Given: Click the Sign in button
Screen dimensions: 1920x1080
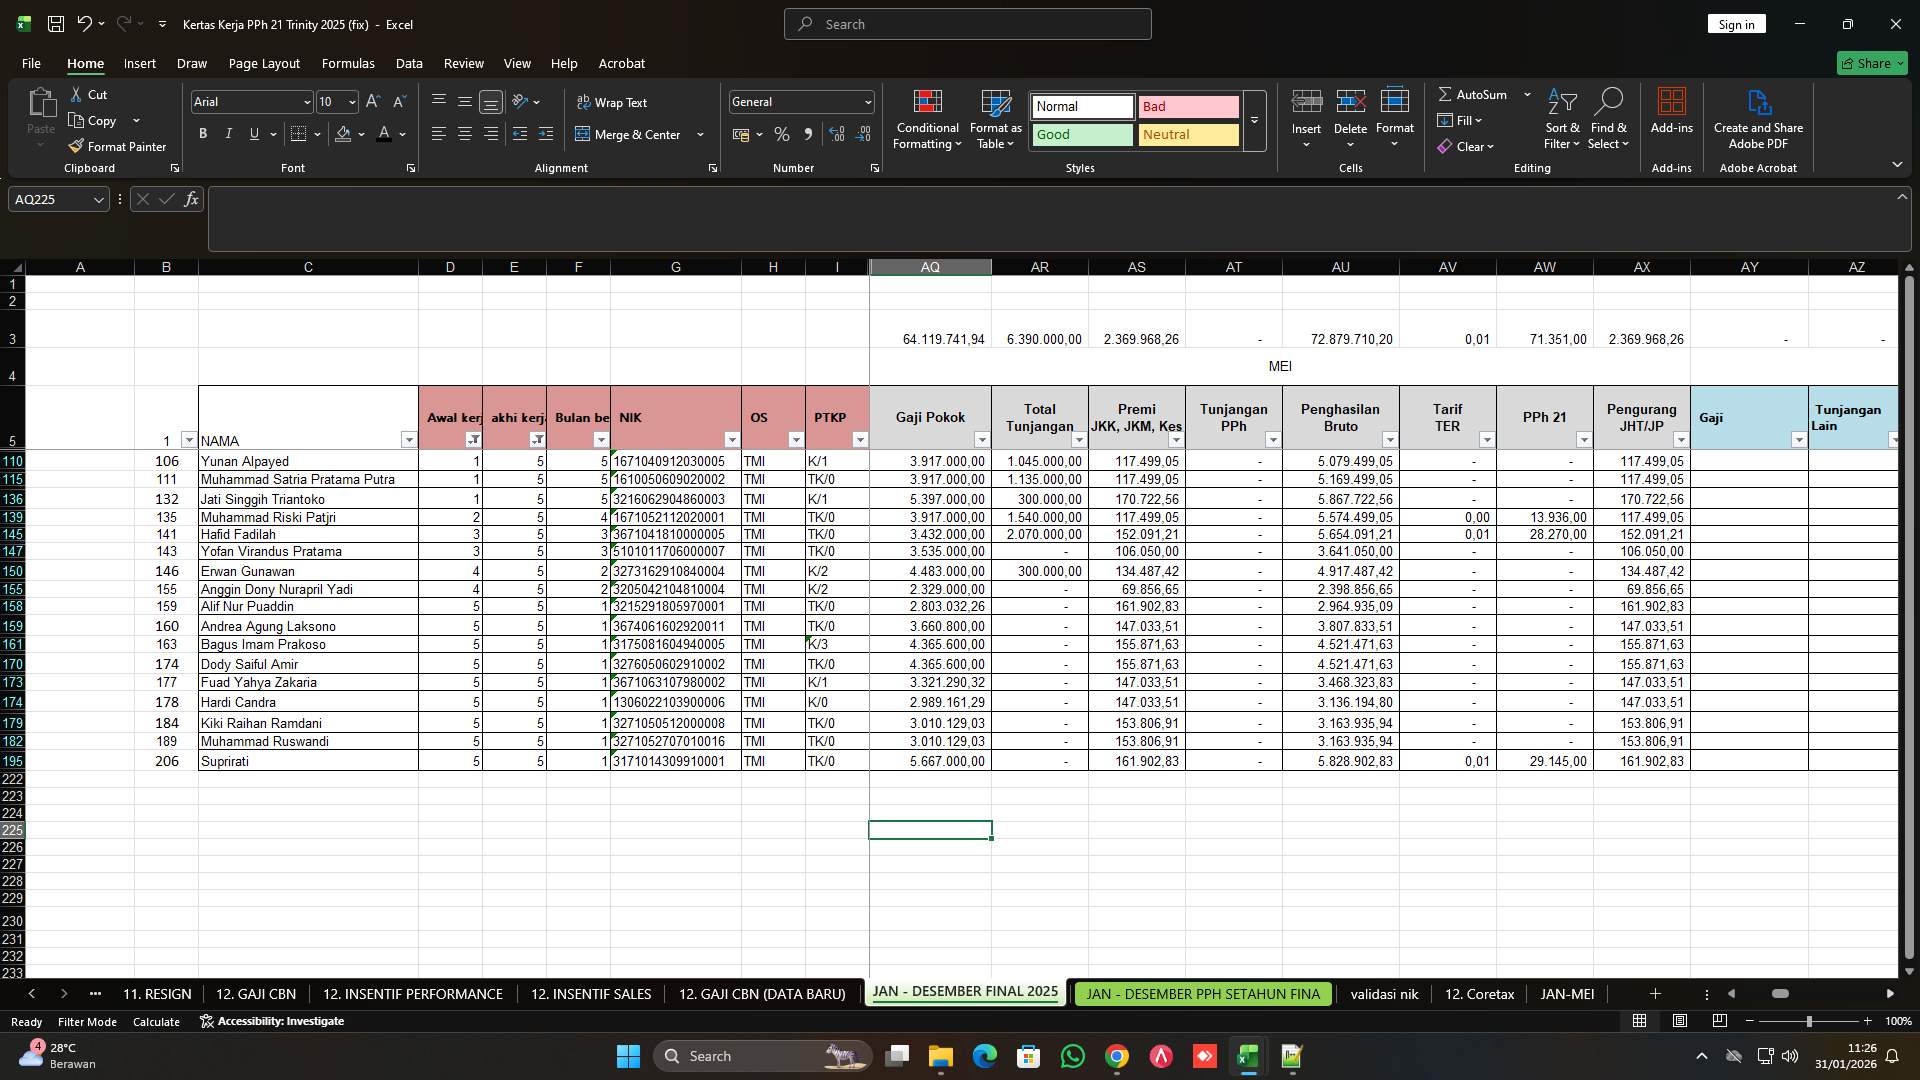Looking at the screenshot, I should (1737, 23).
